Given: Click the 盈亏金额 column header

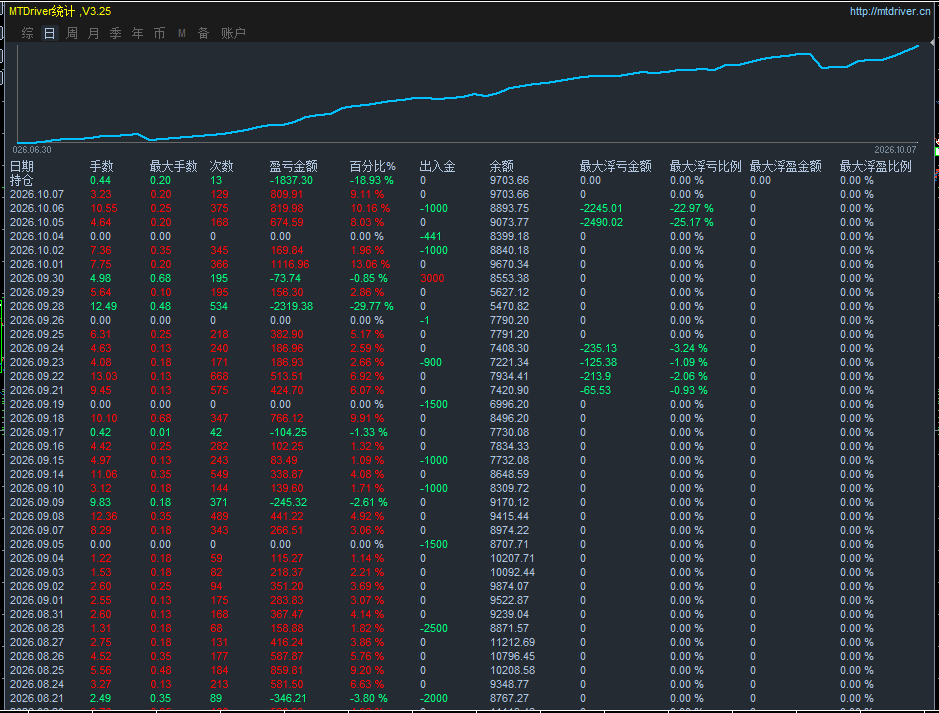Looking at the screenshot, I should point(293,166).
